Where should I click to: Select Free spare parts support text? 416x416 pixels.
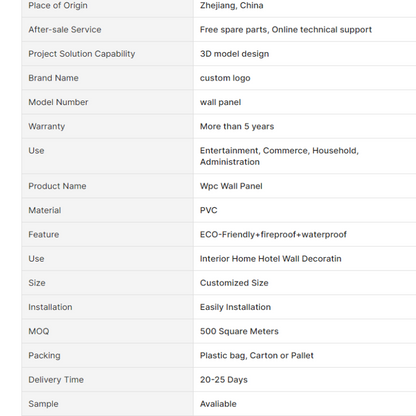coord(286,29)
